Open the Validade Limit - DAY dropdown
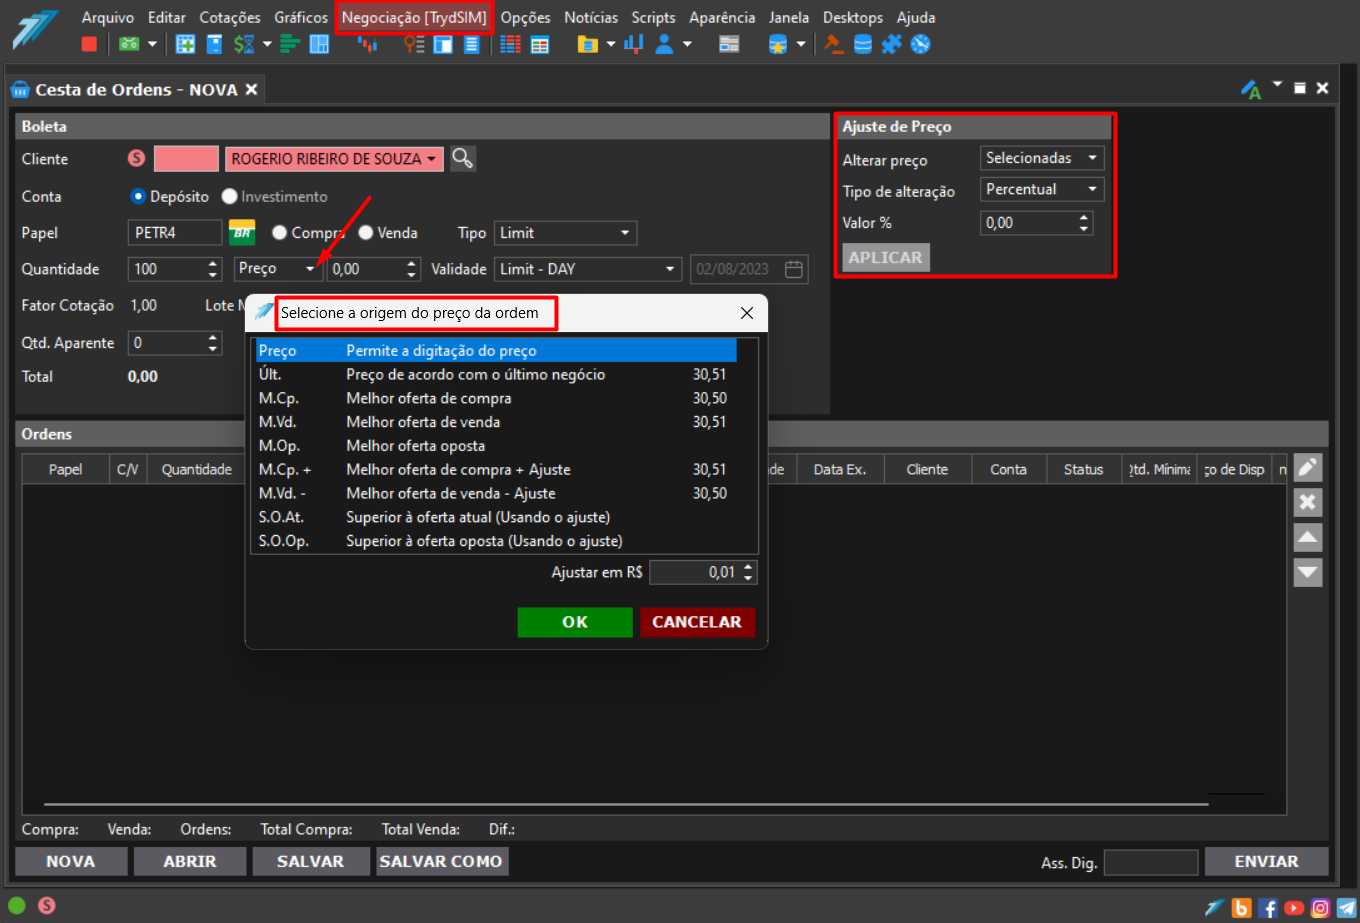This screenshot has height=923, width=1360. pyautogui.click(x=588, y=269)
